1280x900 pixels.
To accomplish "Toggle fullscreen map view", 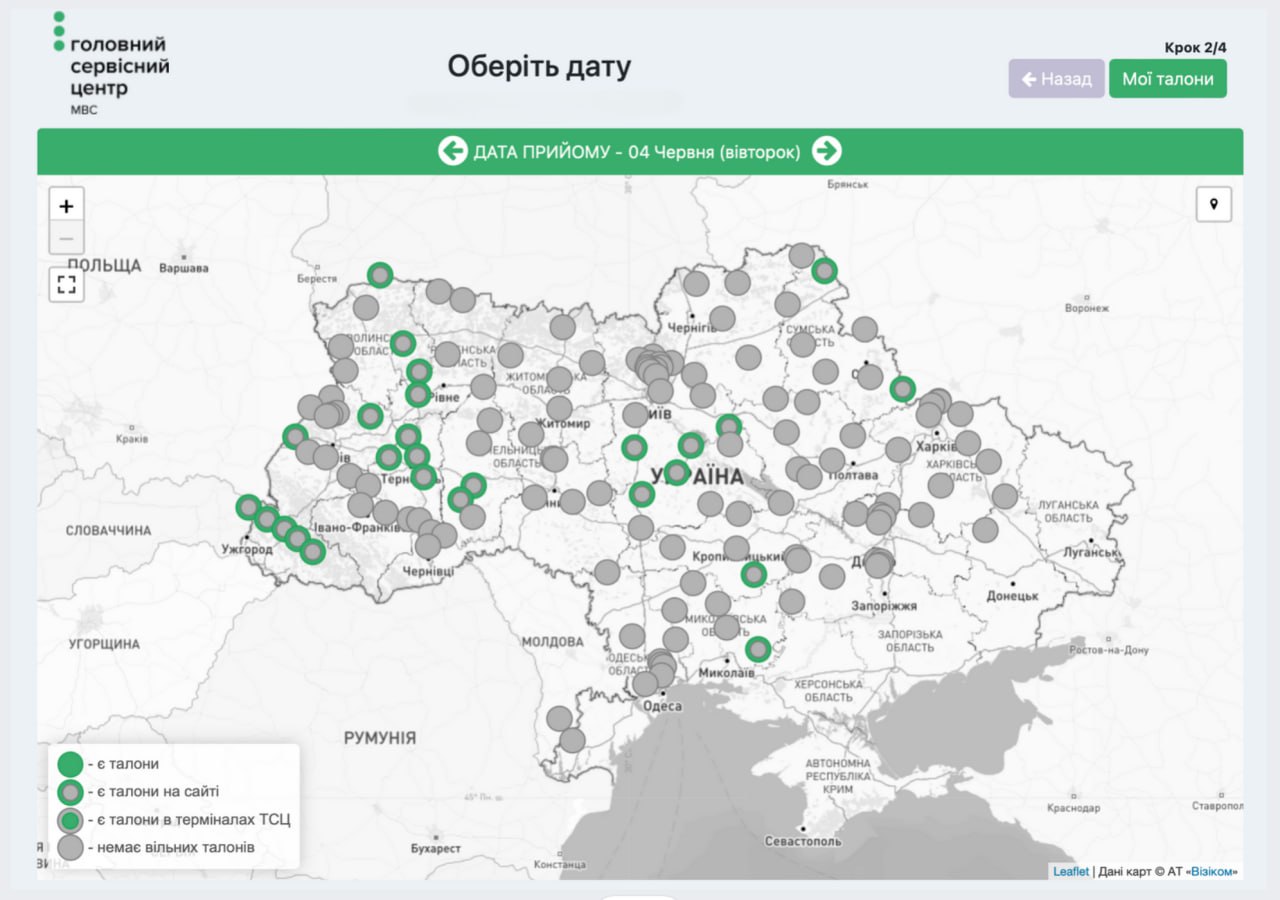I will tap(67, 284).
